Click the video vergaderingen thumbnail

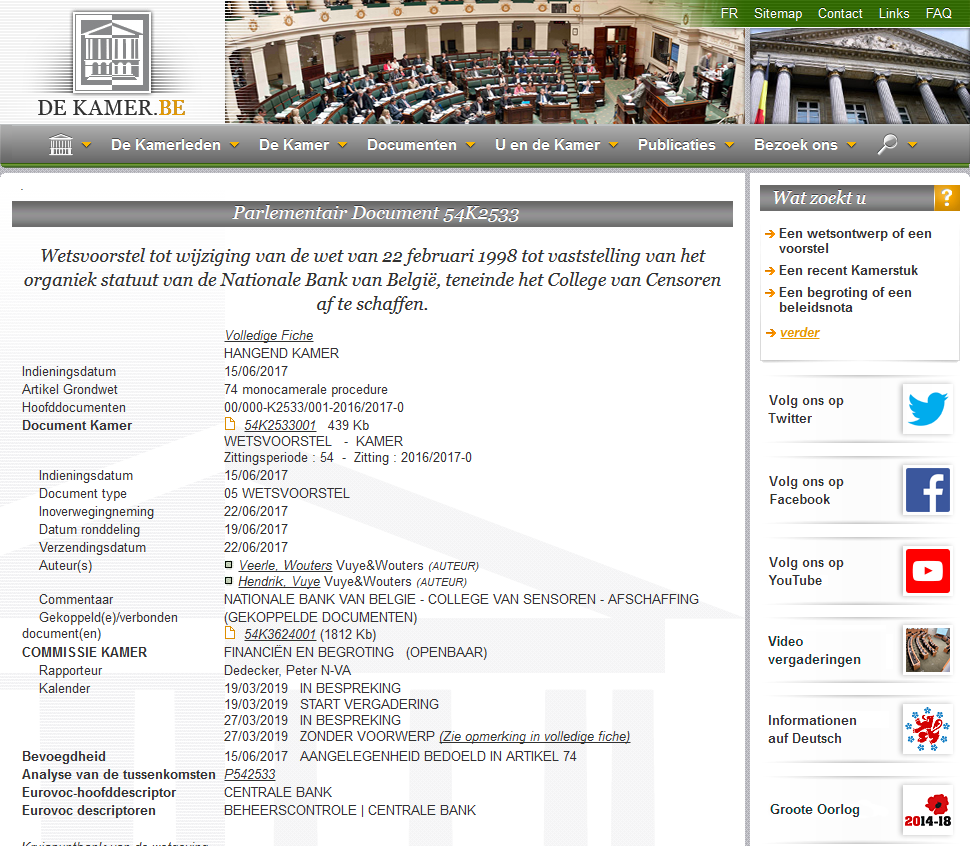point(926,650)
